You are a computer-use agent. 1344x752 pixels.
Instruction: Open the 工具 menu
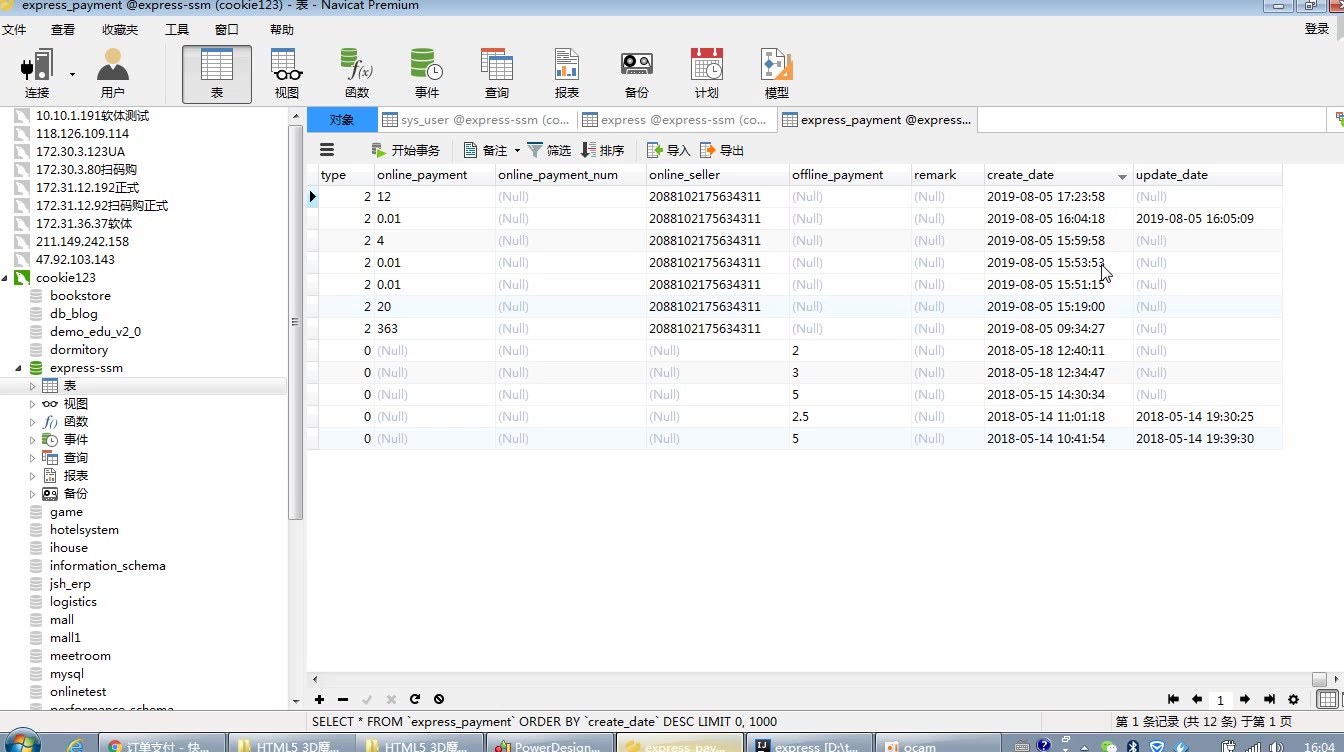pyautogui.click(x=176, y=30)
